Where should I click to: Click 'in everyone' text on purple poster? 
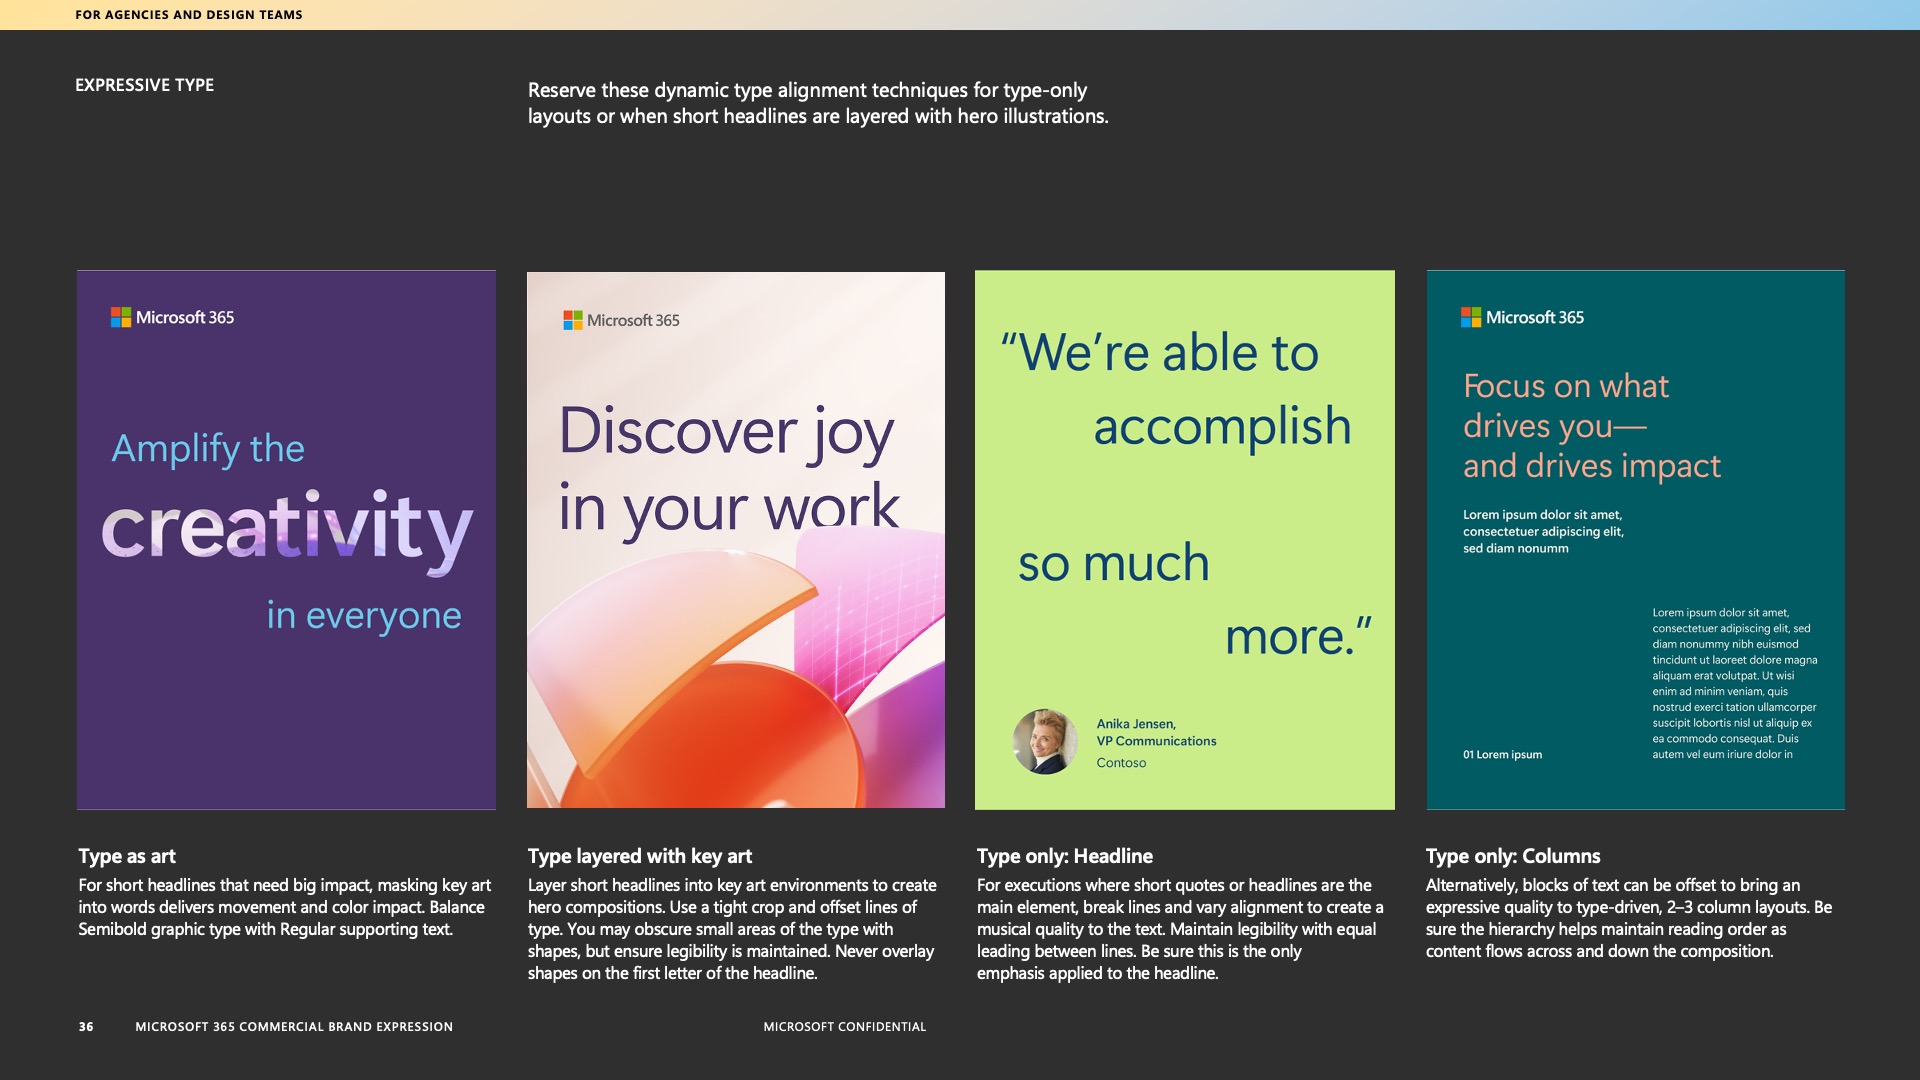pyautogui.click(x=364, y=615)
